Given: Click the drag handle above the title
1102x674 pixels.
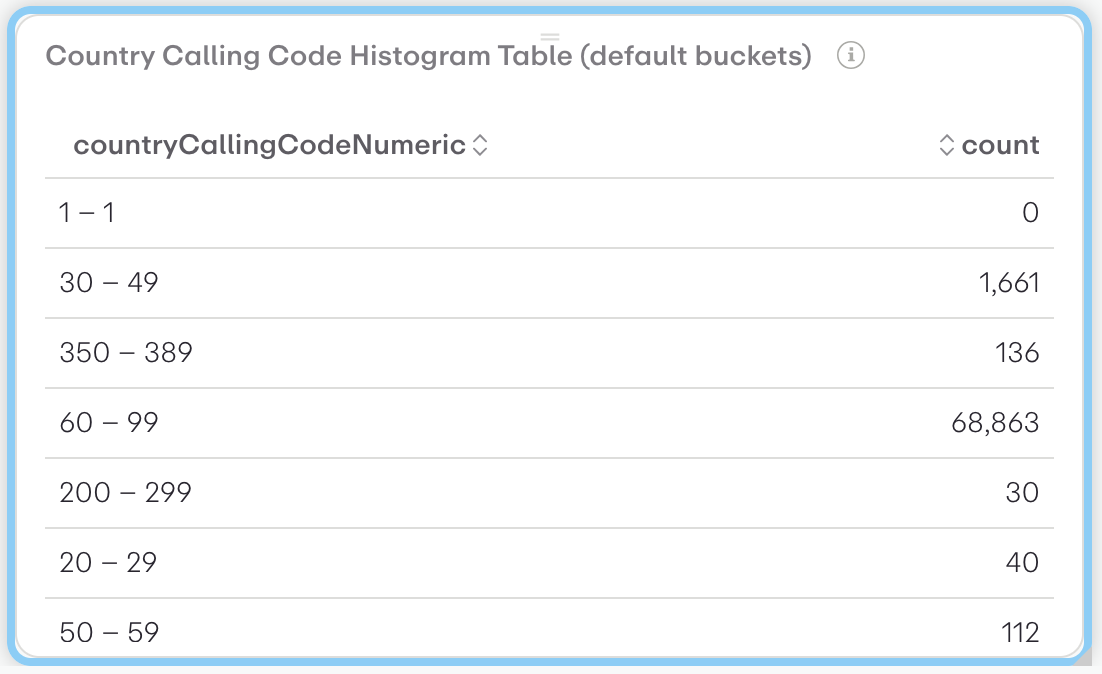Looking at the screenshot, I should 550,37.
